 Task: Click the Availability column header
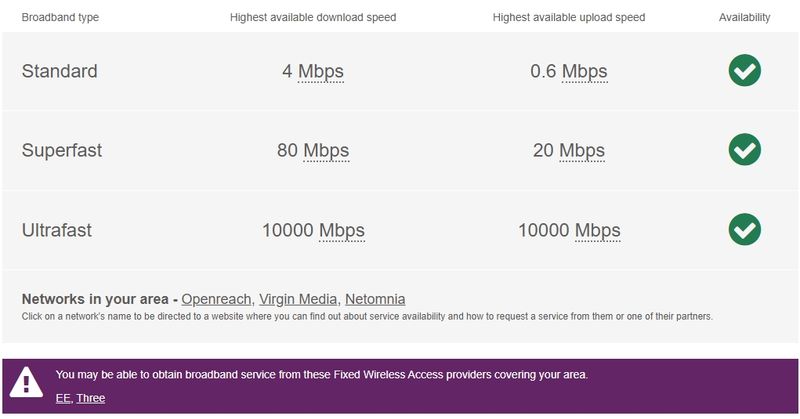744,18
